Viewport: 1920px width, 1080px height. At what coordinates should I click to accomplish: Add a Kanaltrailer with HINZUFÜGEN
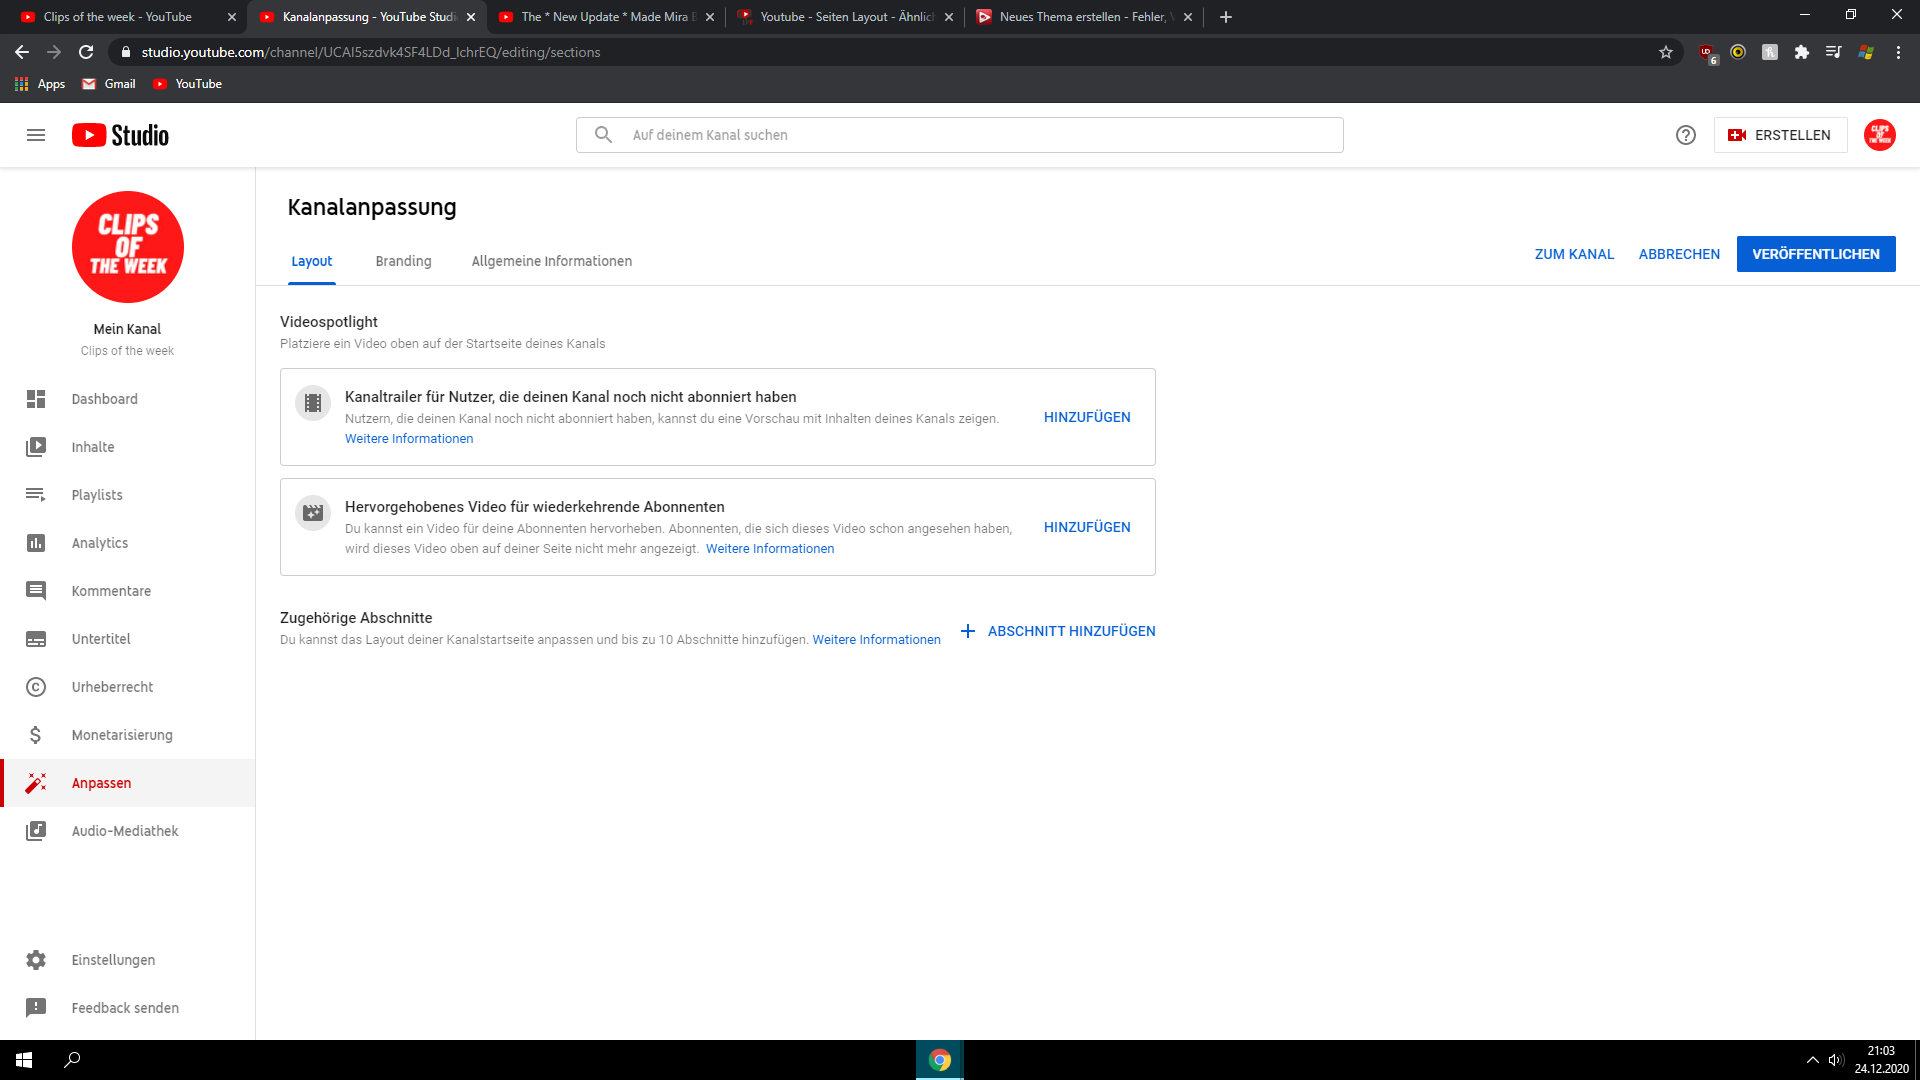1087,417
